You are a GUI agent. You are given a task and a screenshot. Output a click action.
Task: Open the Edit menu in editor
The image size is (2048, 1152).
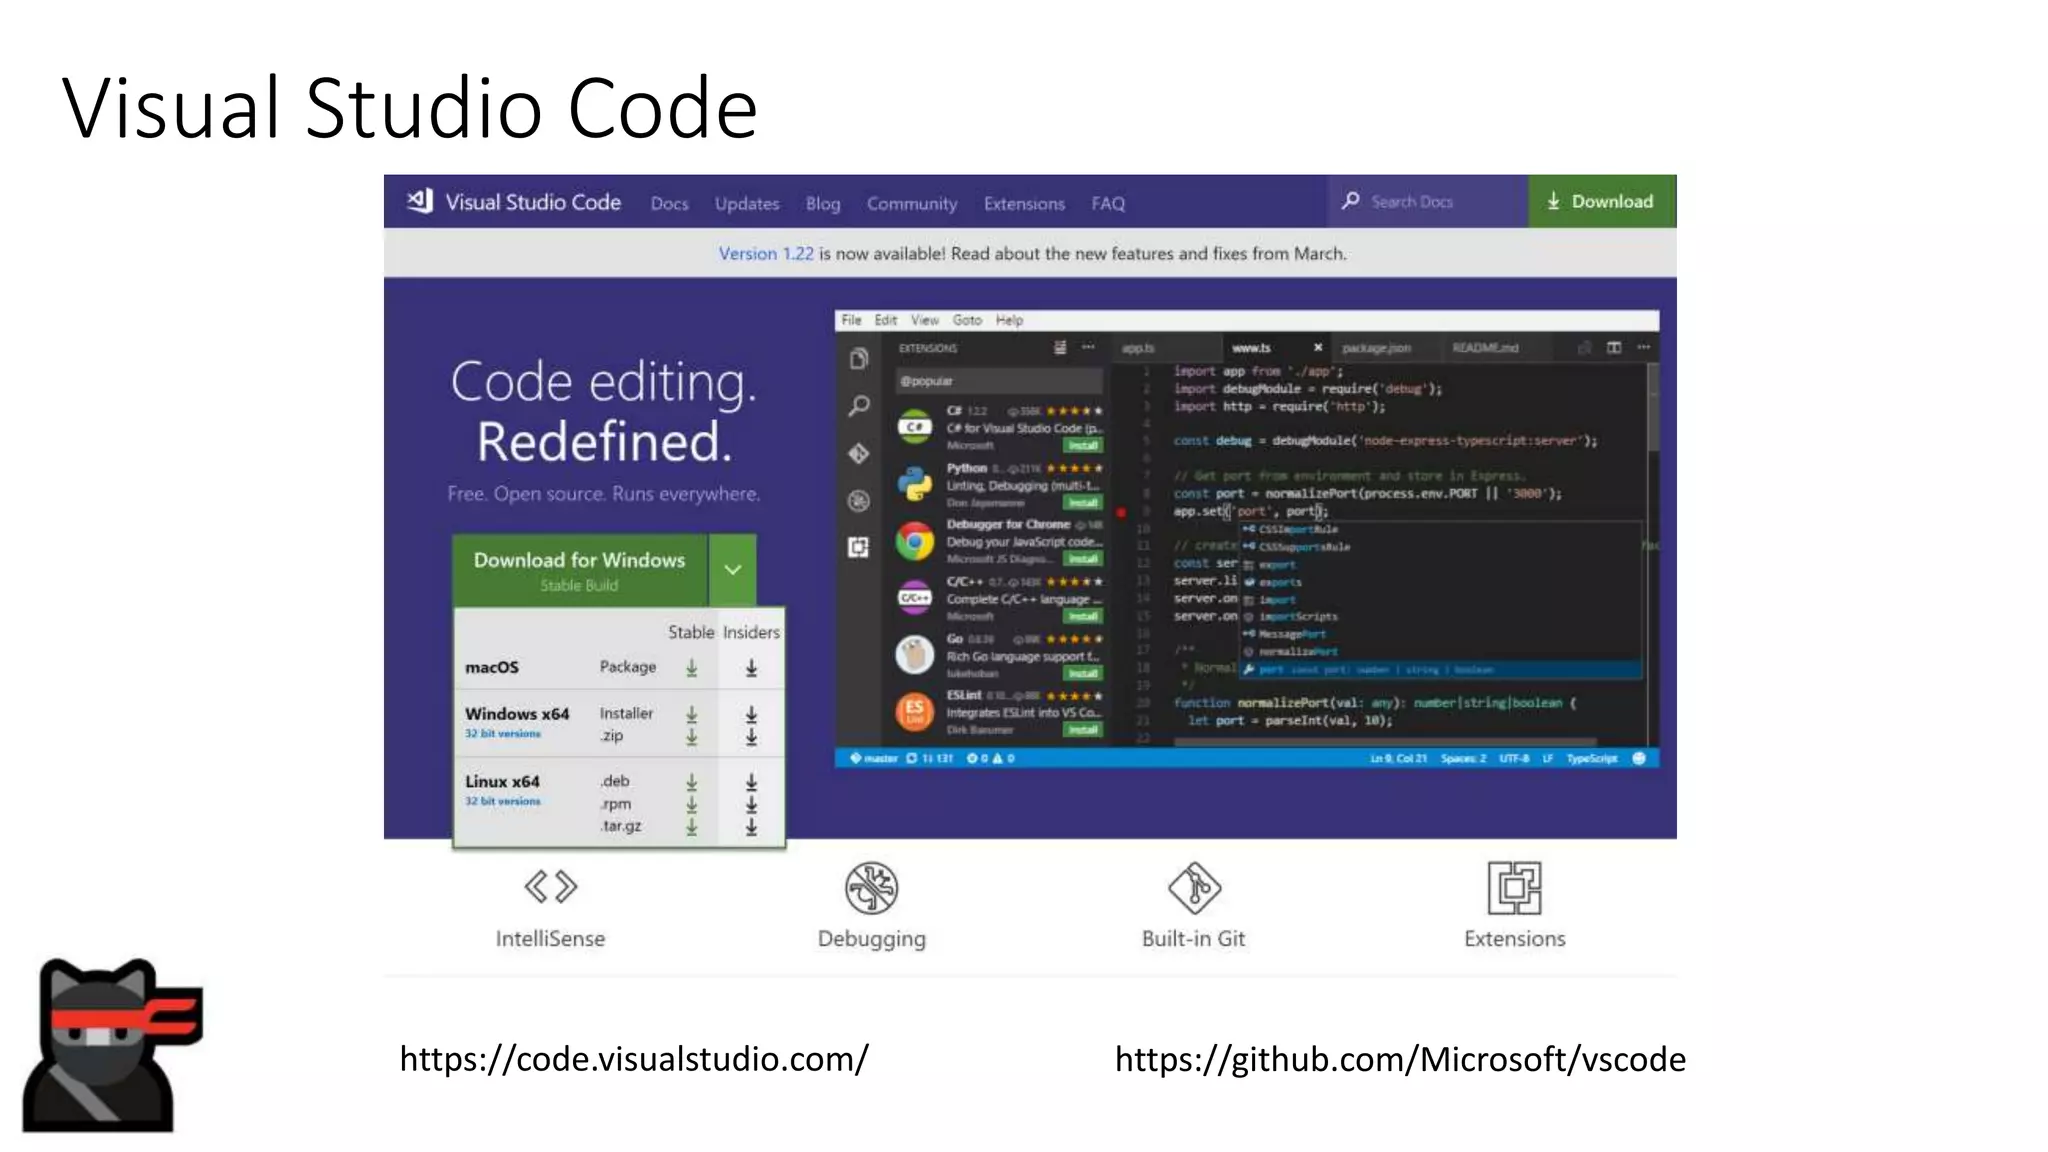(x=886, y=320)
